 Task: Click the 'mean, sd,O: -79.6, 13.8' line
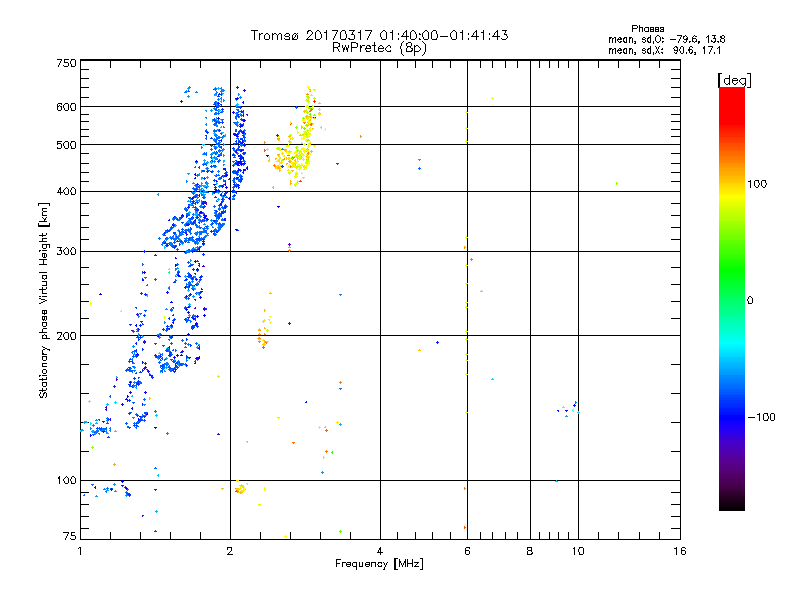click(x=666, y=39)
